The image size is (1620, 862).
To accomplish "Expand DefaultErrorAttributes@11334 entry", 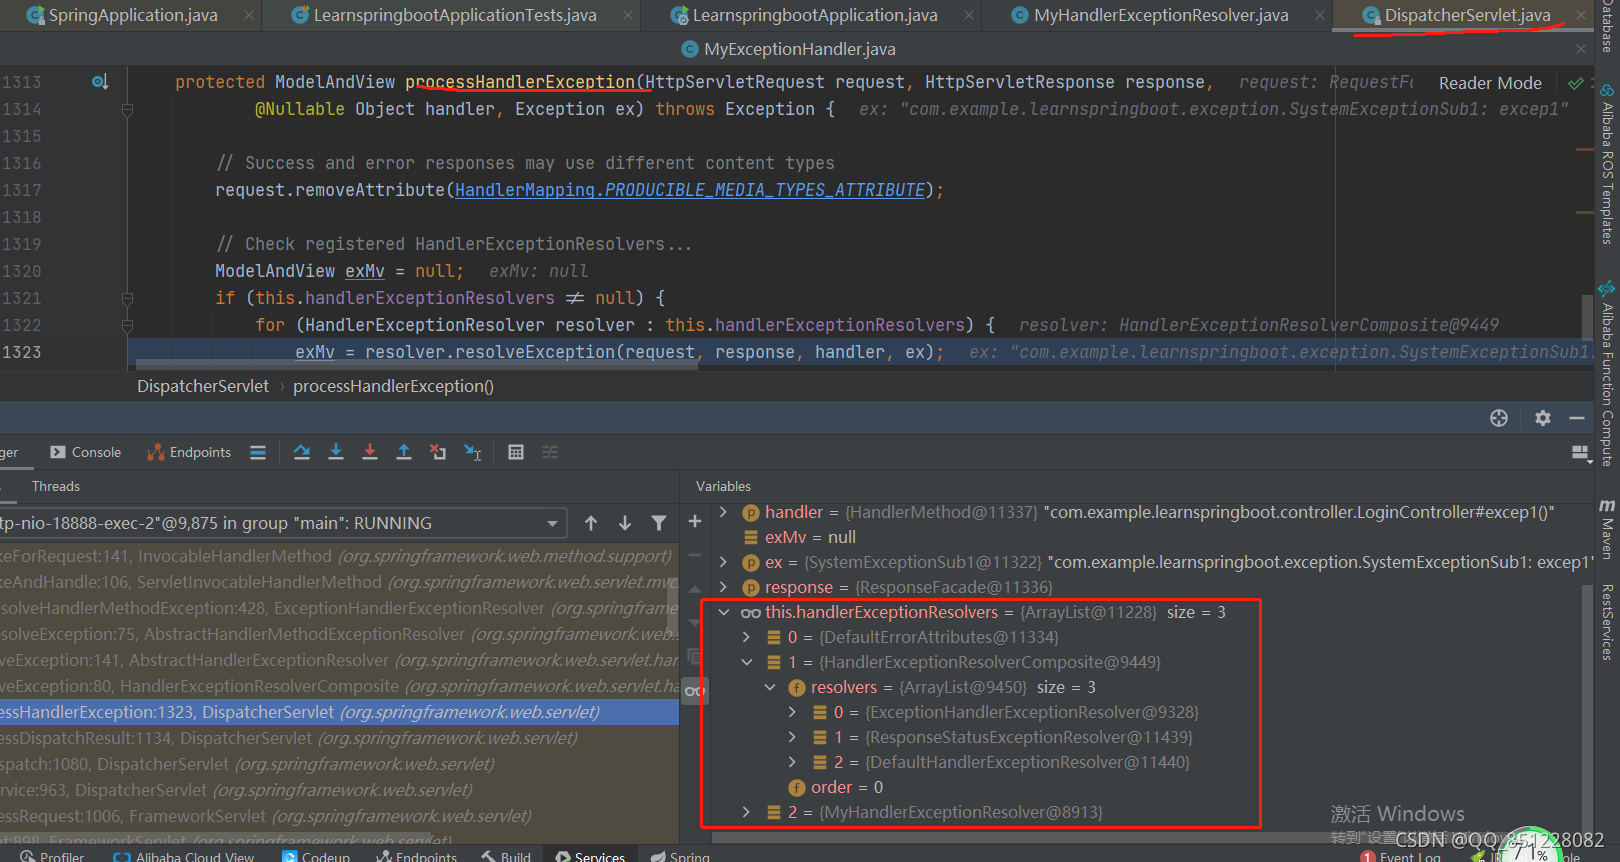I will [x=746, y=637].
